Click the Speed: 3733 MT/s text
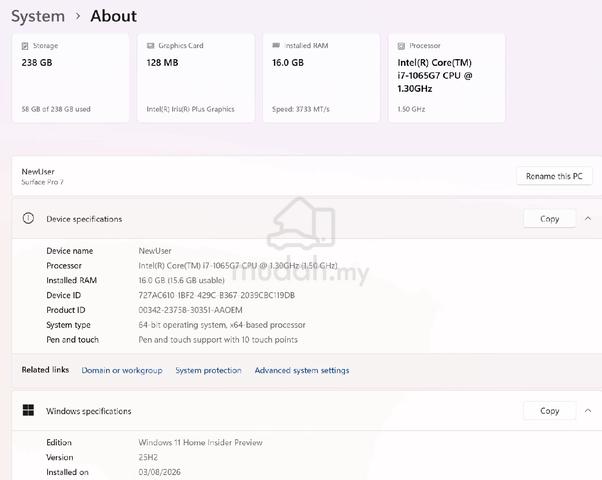602x480 pixels. pyautogui.click(x=301, y=109)
